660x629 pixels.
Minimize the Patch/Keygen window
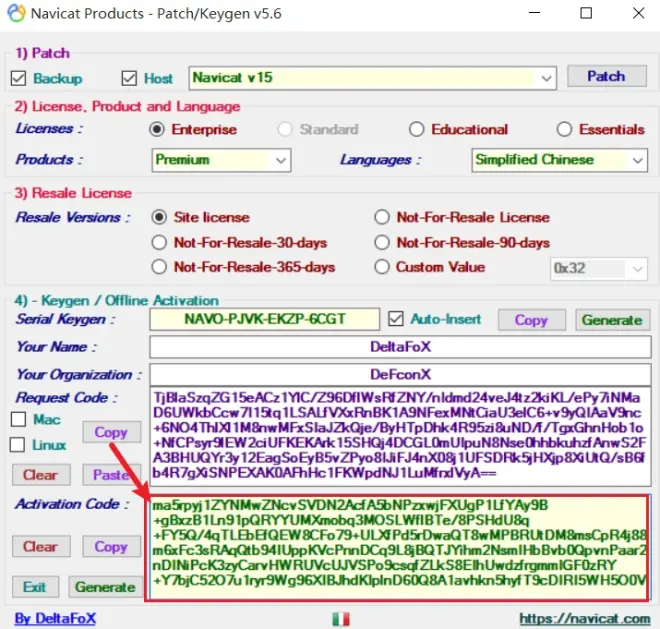point(534,13)
